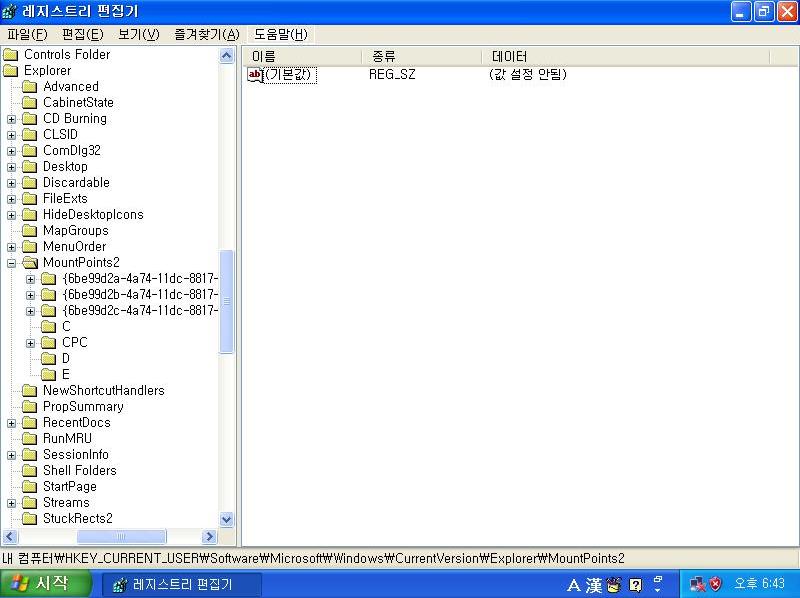
Task: Expand the RecentDocs key
Action: tap(11, 423)
